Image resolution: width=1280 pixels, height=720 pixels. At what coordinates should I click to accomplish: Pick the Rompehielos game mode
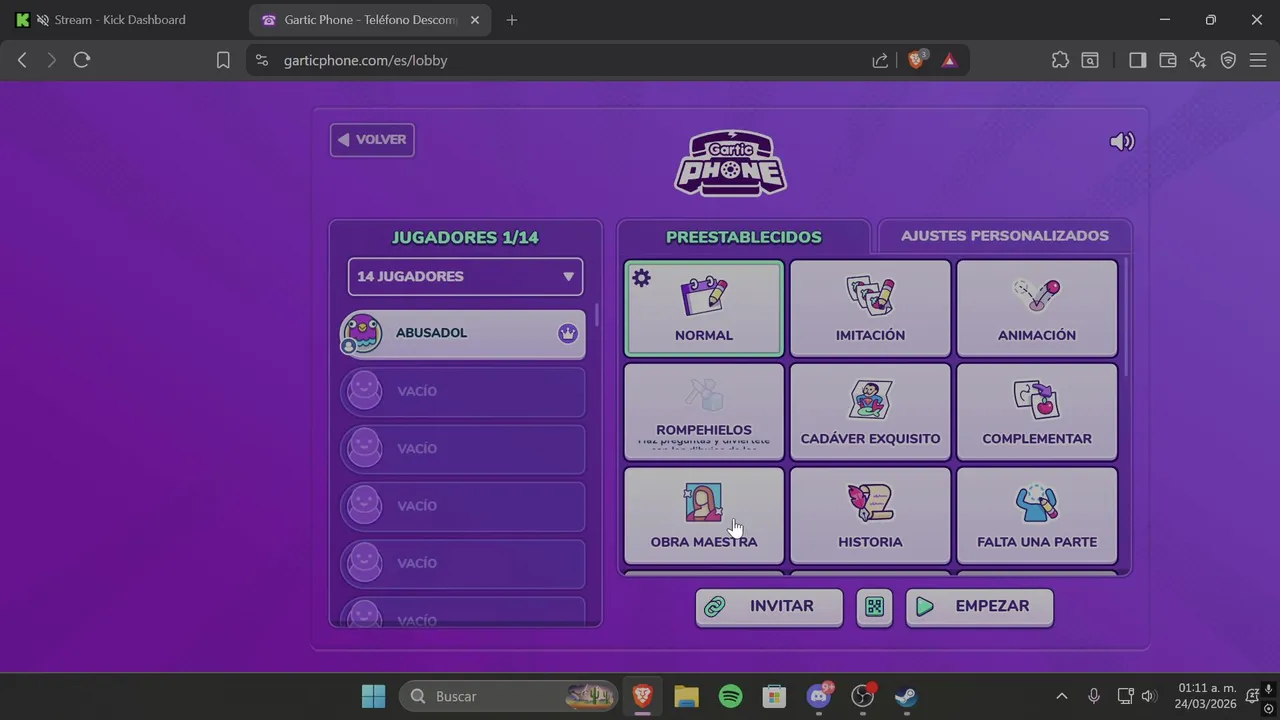704,412
